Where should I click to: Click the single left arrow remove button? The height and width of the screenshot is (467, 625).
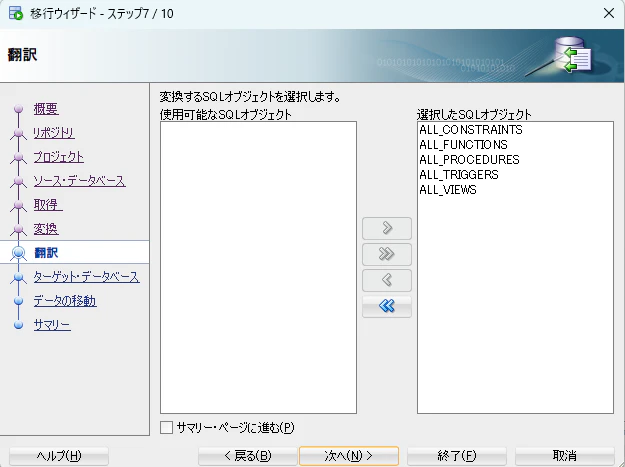point(387,280)
